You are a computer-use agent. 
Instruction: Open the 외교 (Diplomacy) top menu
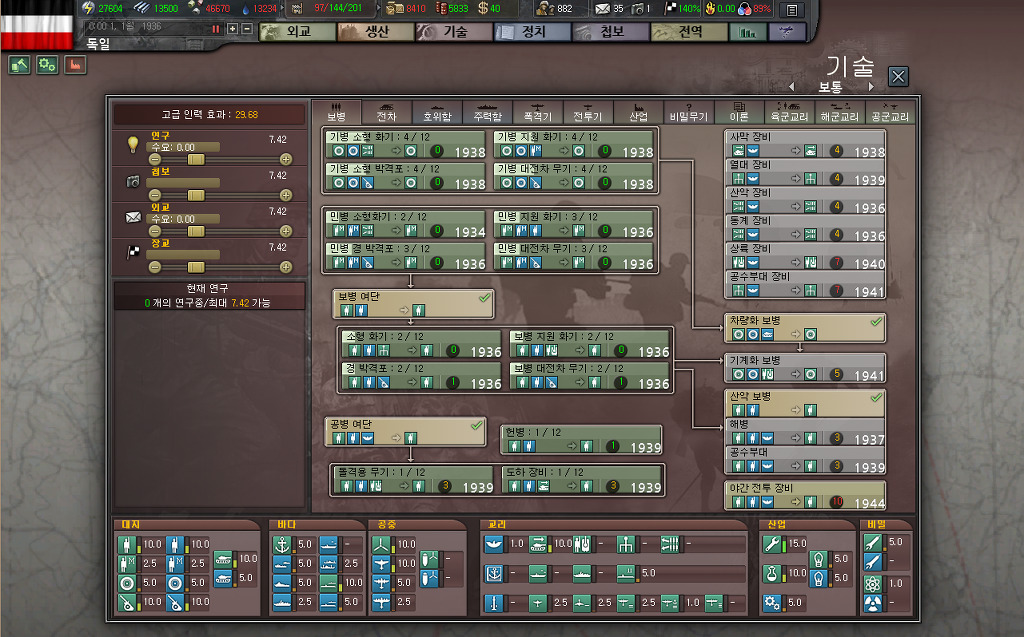(297, 32)
